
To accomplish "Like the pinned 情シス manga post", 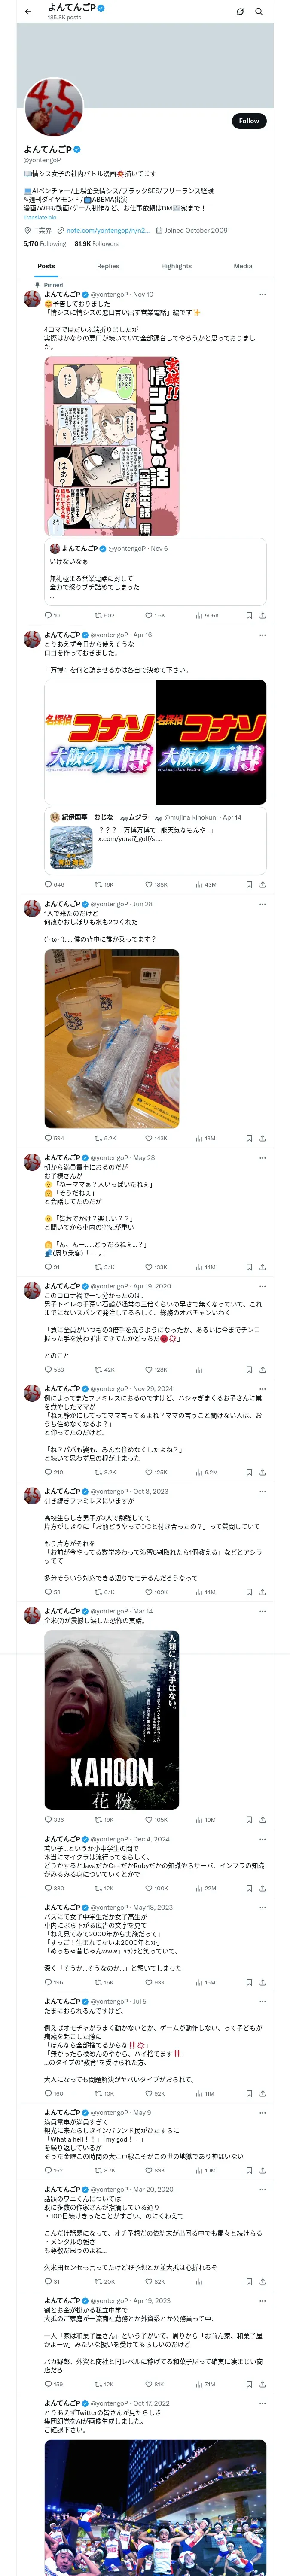I will click(x=149, y=615).
